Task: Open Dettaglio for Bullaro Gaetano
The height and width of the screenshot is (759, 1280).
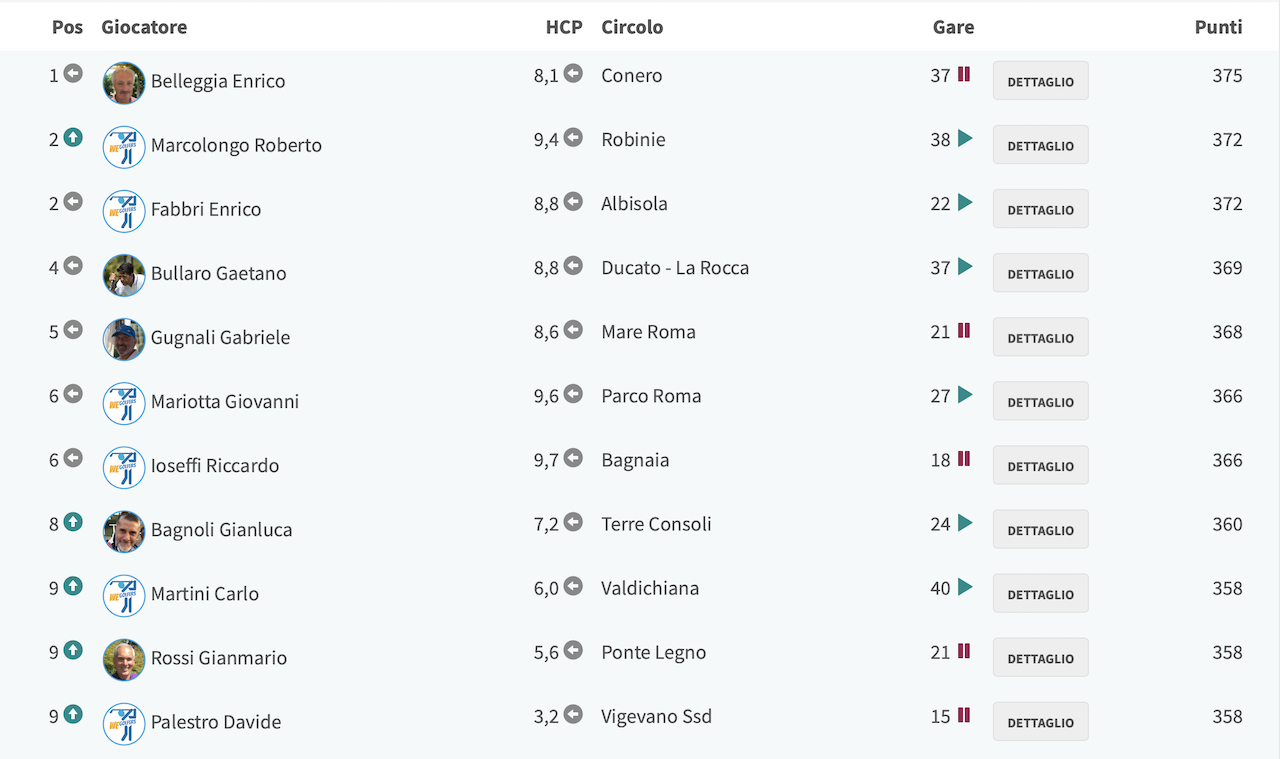Action: 1040,273
